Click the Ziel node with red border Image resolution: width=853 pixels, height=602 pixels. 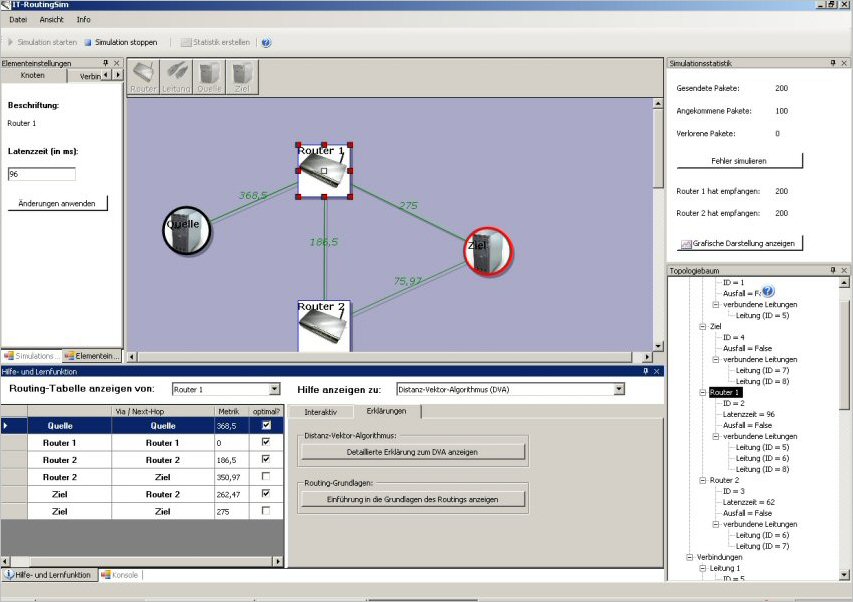coord(488,250)
